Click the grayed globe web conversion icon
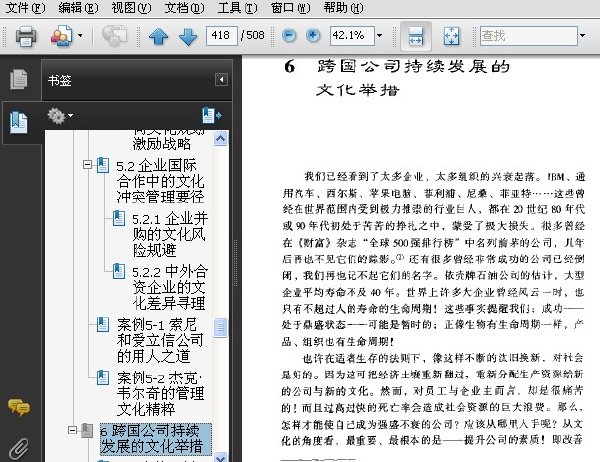Image resolution: width=600 pixels, height=462 pixels. (x=114, y=36)
